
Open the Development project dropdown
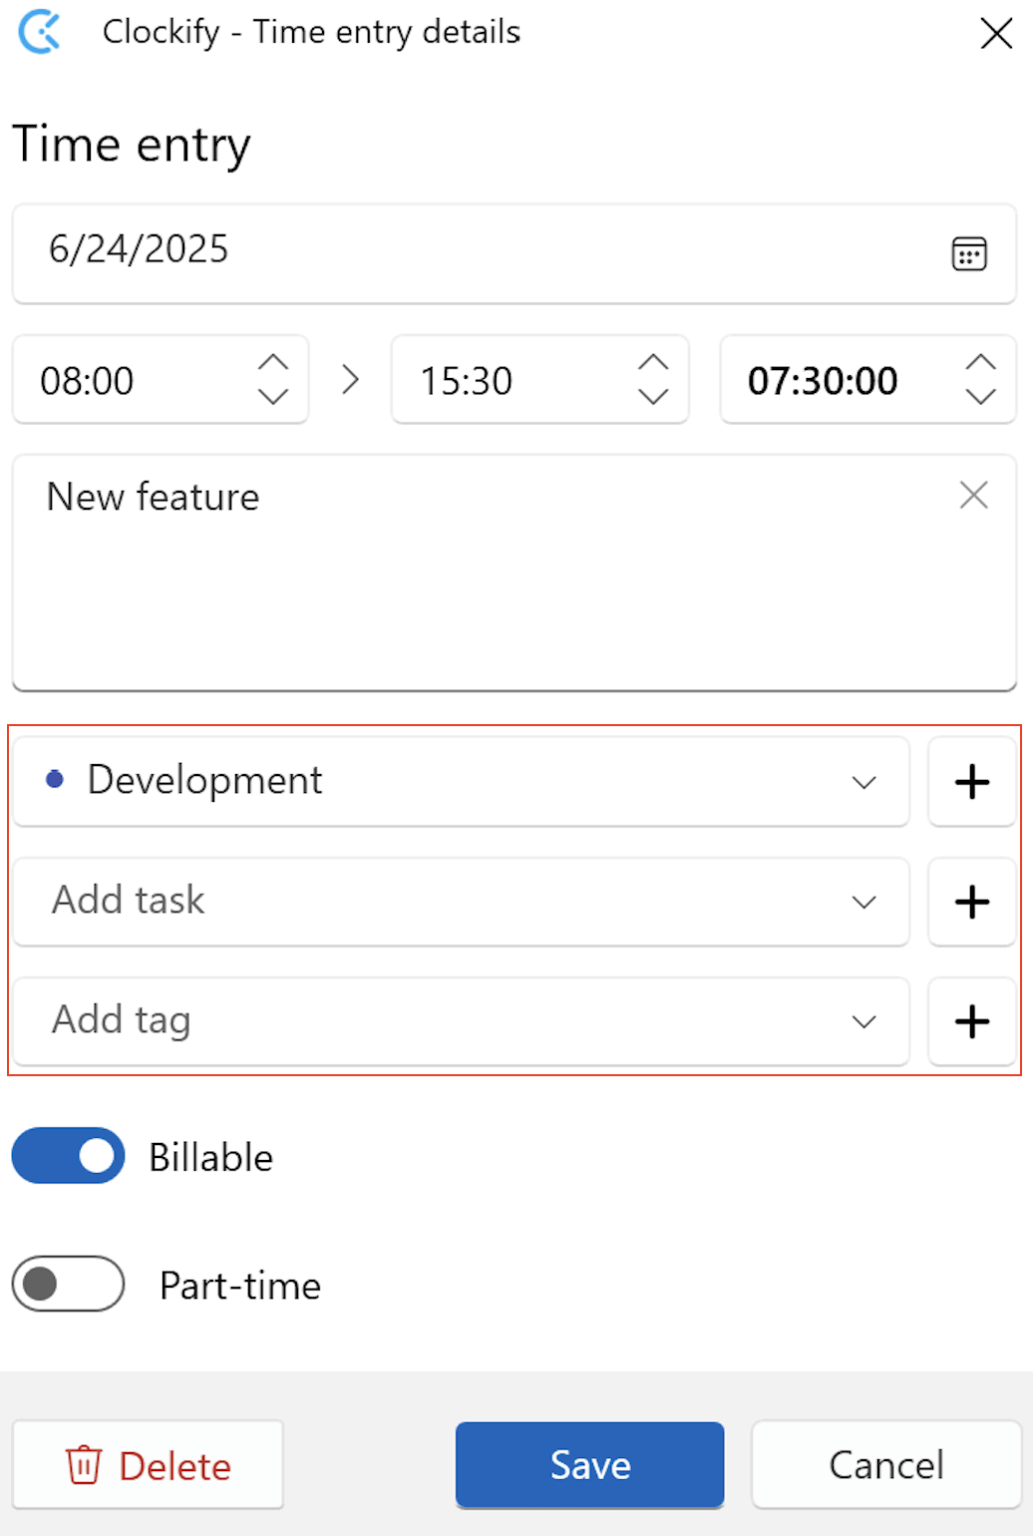(863, 783)
